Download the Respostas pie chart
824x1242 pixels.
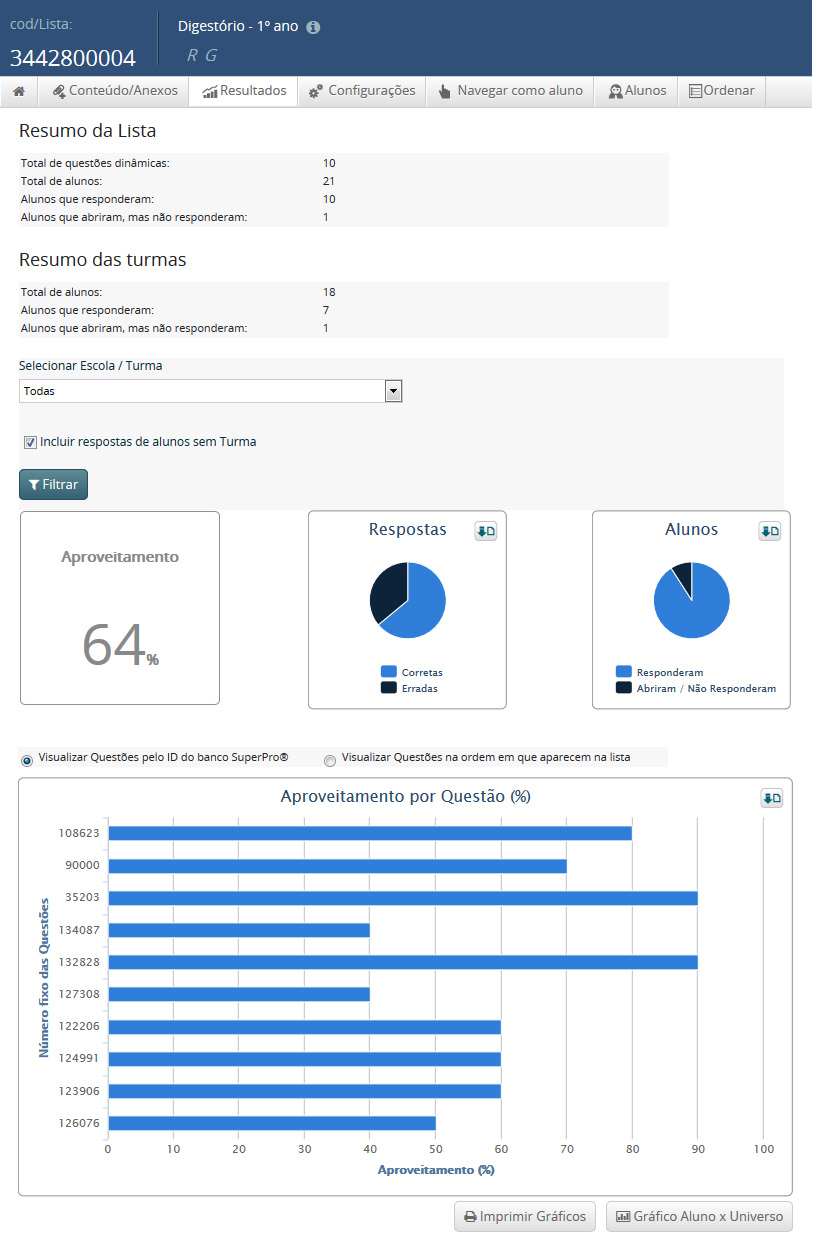[x=486, y=532]
